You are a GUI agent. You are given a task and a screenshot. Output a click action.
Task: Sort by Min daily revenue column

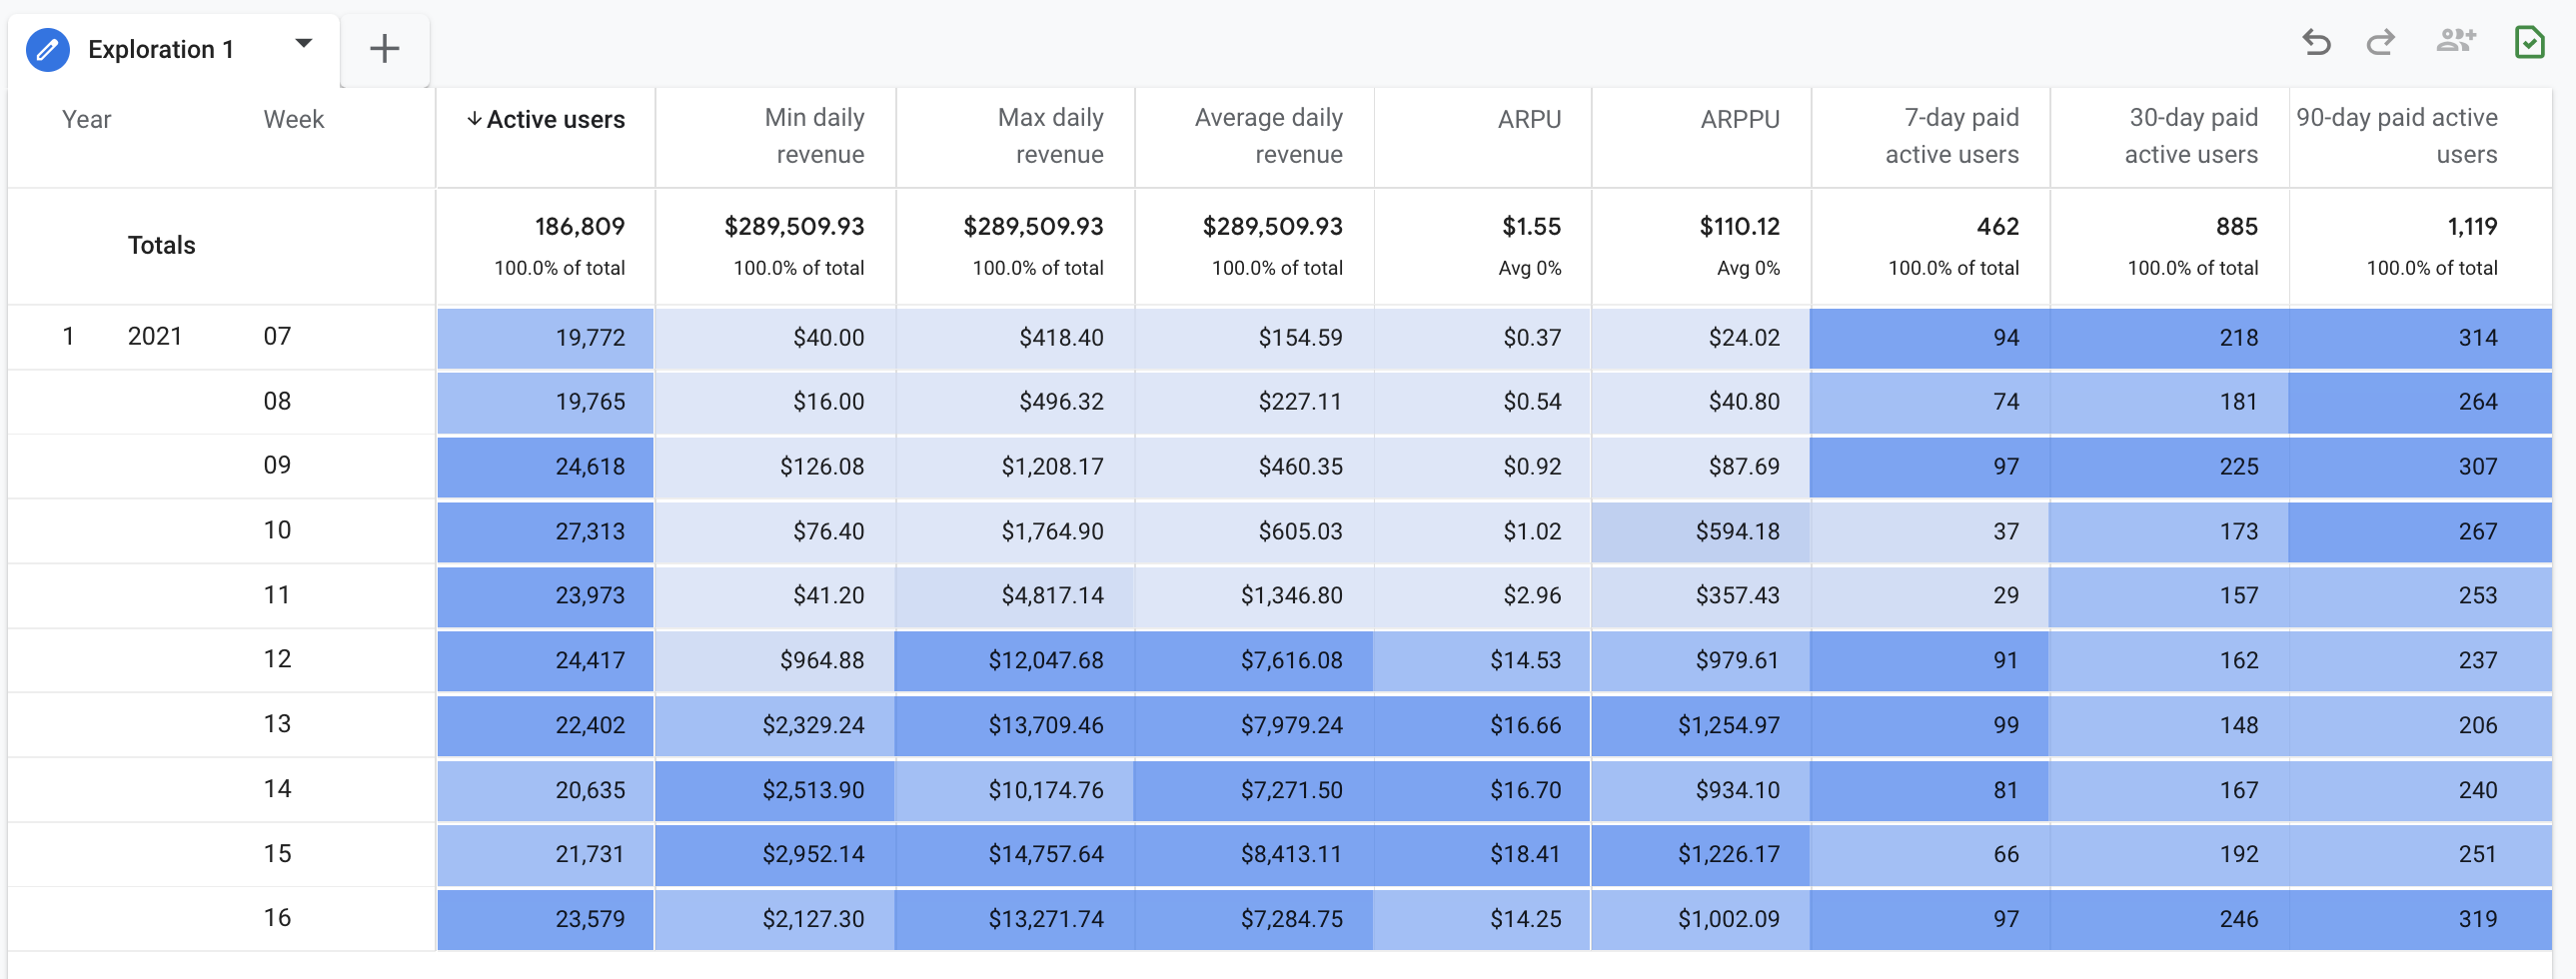pos(814,136)
